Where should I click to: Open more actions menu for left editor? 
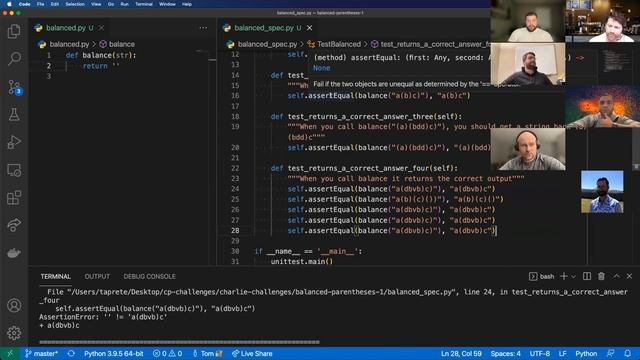[x=203, y=28]
